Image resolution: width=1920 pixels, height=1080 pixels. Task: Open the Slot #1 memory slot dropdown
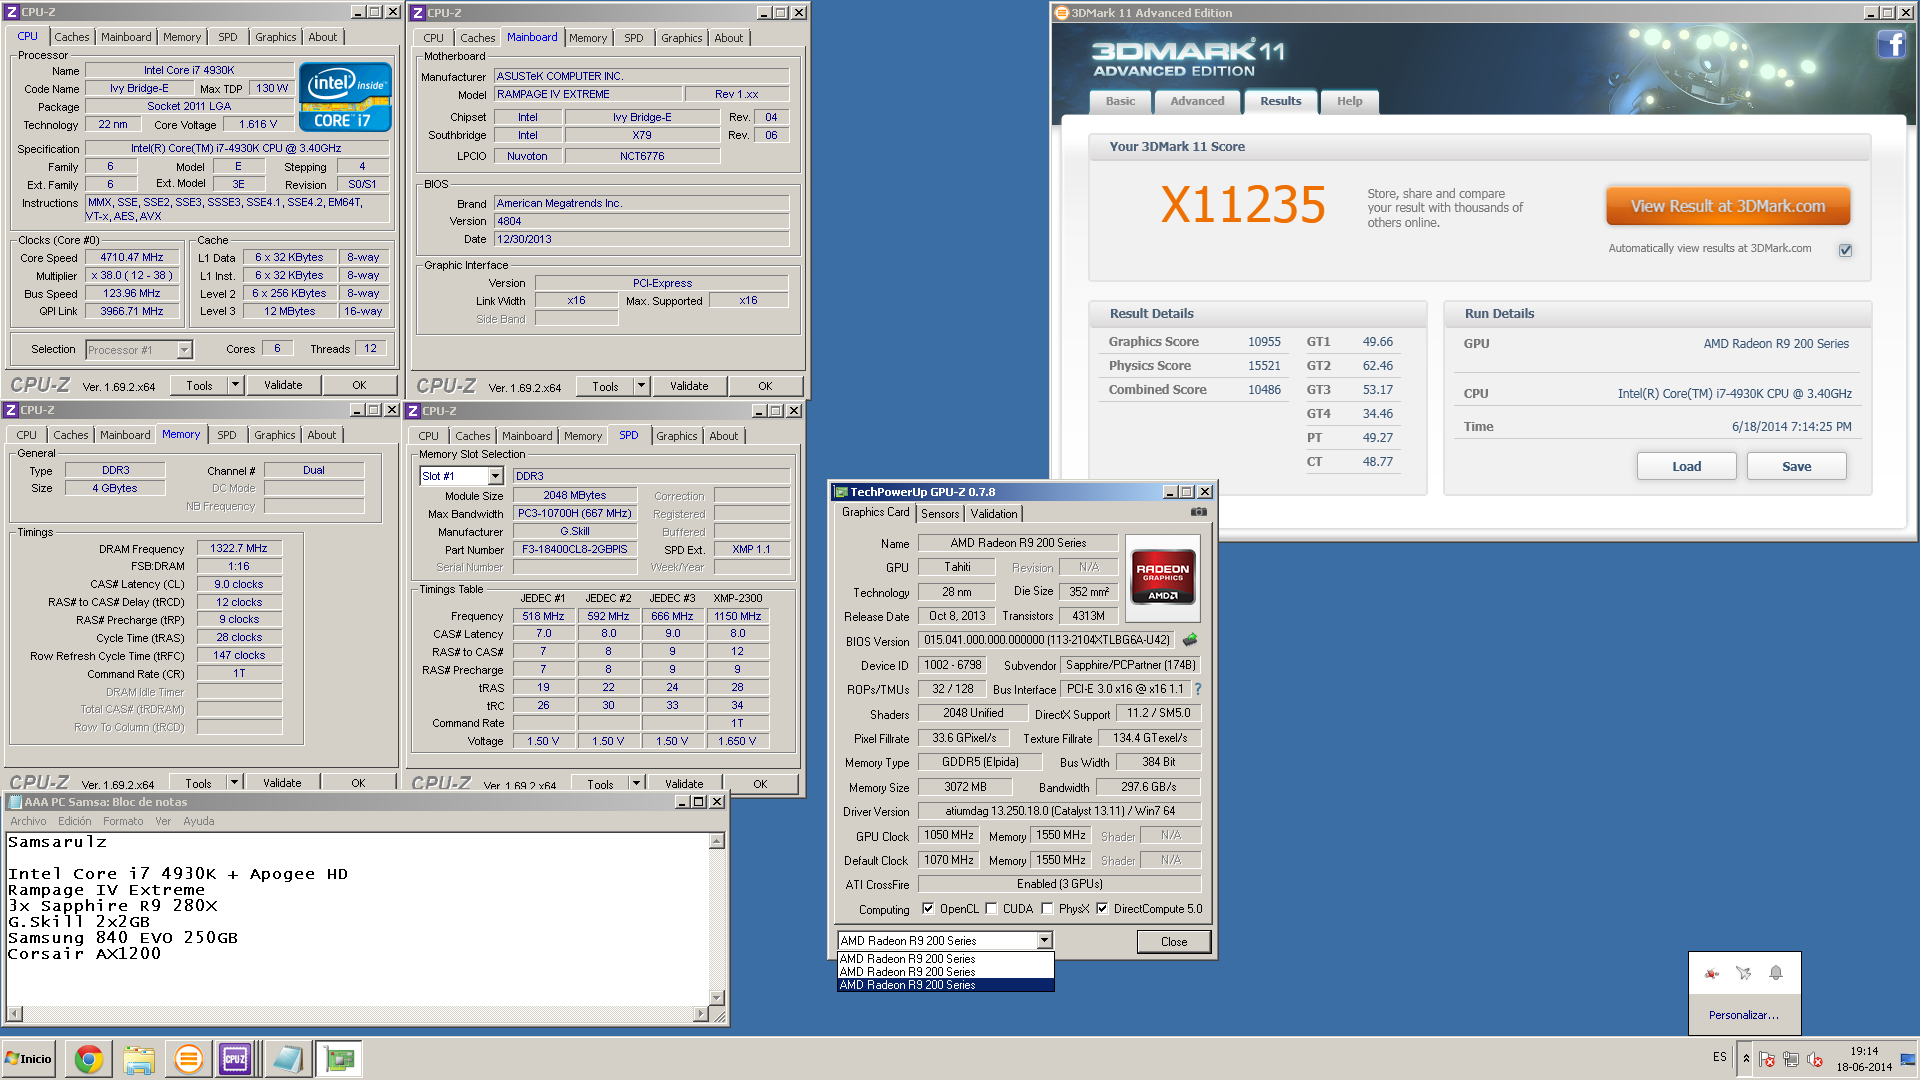(495, 477)
